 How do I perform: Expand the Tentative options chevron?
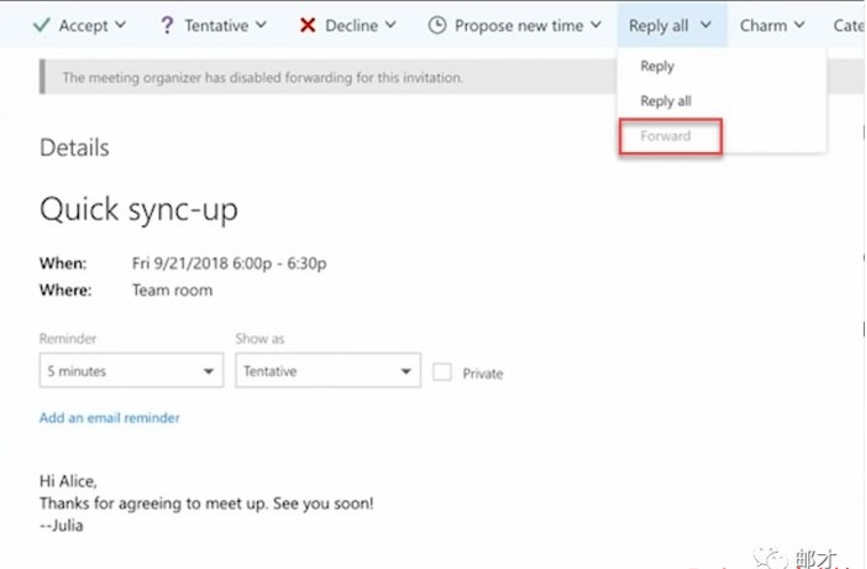(261, 25)
